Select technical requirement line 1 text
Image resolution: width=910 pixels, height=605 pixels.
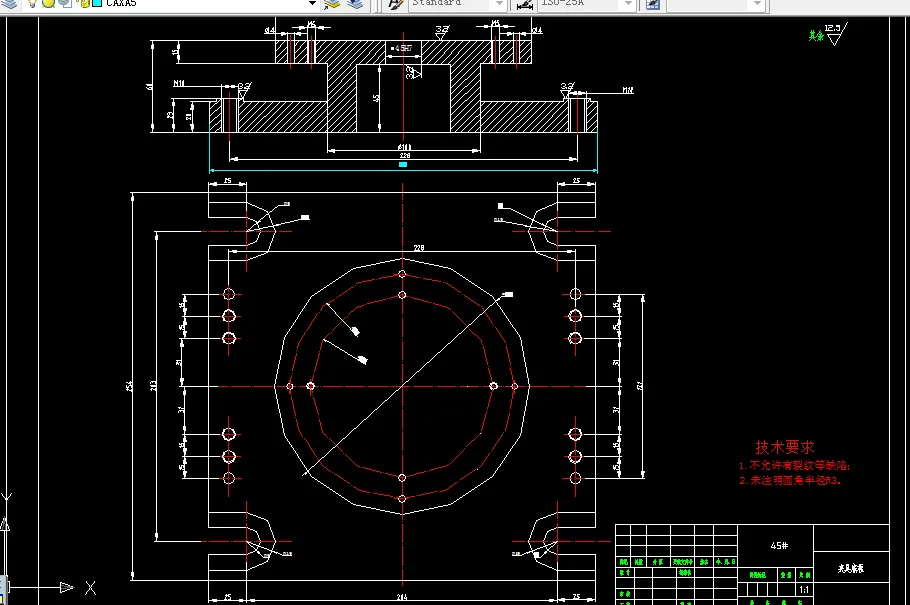pyautogui.click(x=794, y=466)
